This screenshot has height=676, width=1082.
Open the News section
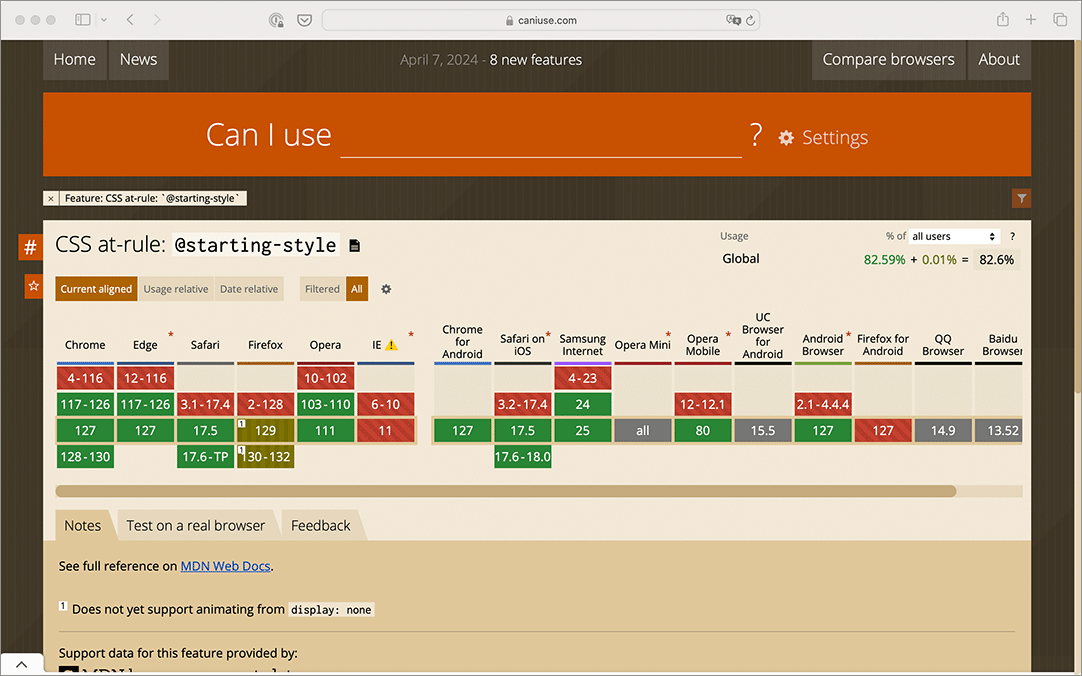[139, 60]
